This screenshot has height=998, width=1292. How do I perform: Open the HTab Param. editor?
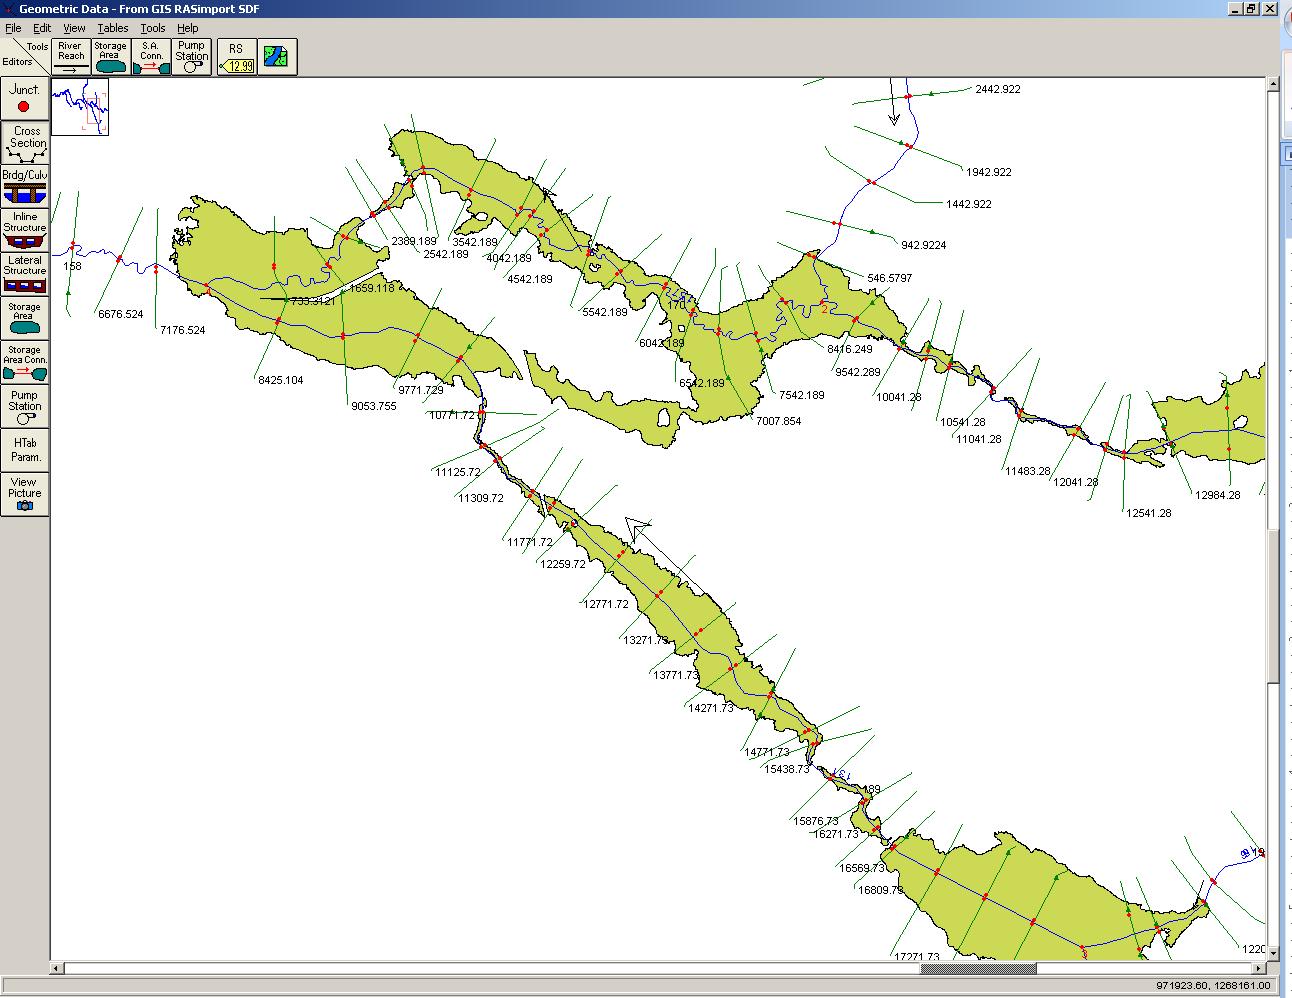click(x=24, y=449)
